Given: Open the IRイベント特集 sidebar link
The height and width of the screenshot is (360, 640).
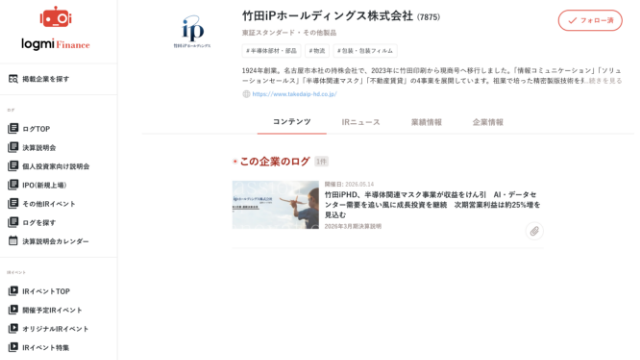Looking at the screenshot, I should point(46,348).
